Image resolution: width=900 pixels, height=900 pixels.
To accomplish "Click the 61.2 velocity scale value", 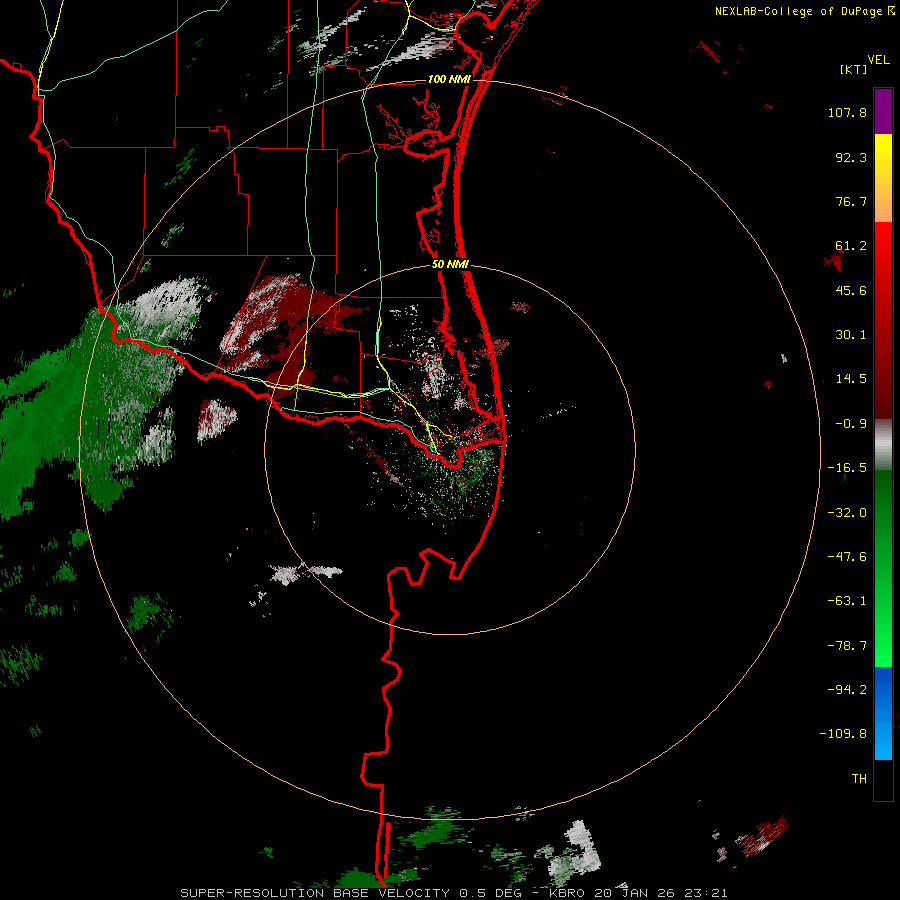I will click(851, 246).
